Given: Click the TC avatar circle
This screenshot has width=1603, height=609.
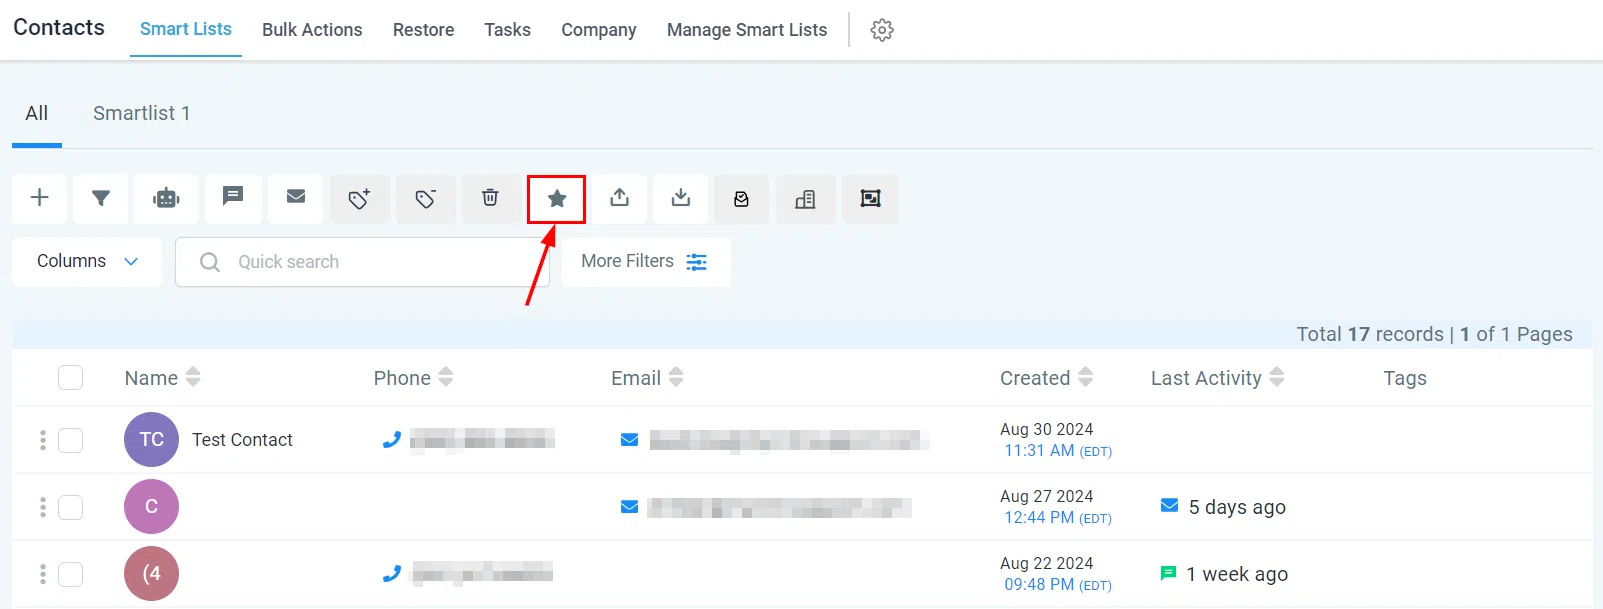Looking at the screenshot, I should 151,439.
